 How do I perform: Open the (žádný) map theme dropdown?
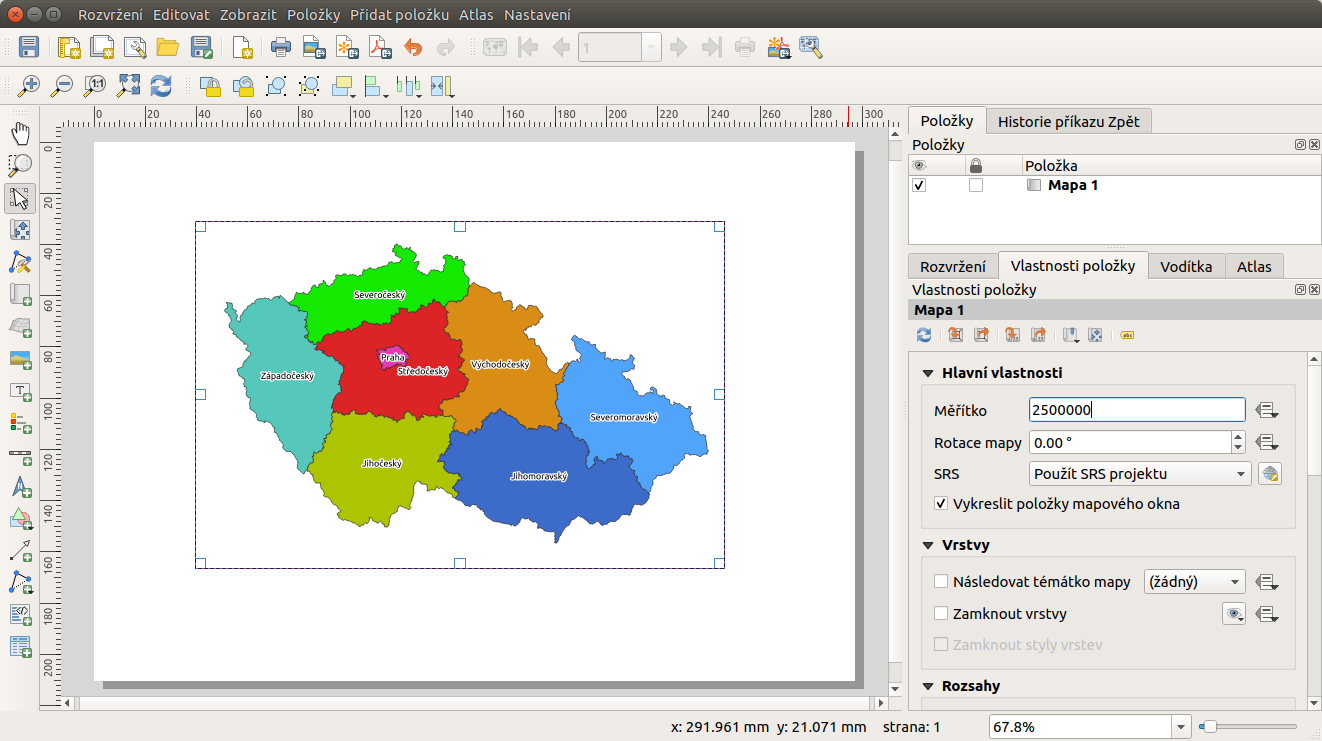tap(1194, 582)
